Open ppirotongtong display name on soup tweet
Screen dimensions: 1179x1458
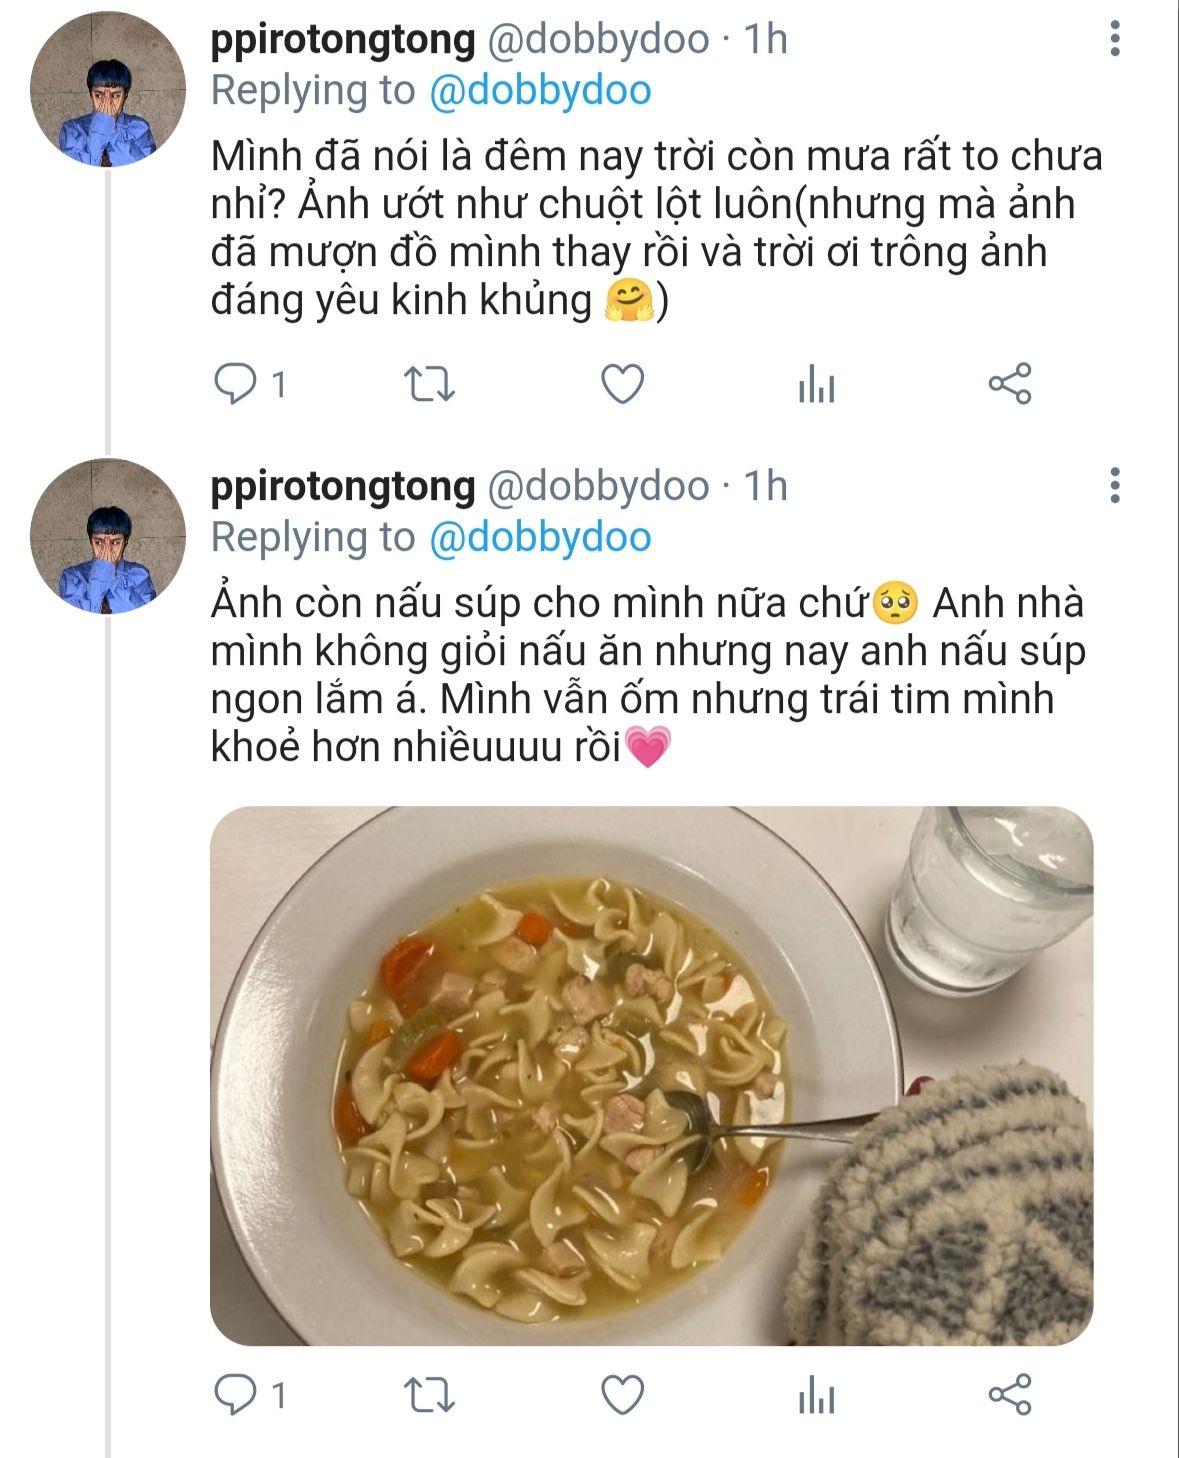click(343, 486)
